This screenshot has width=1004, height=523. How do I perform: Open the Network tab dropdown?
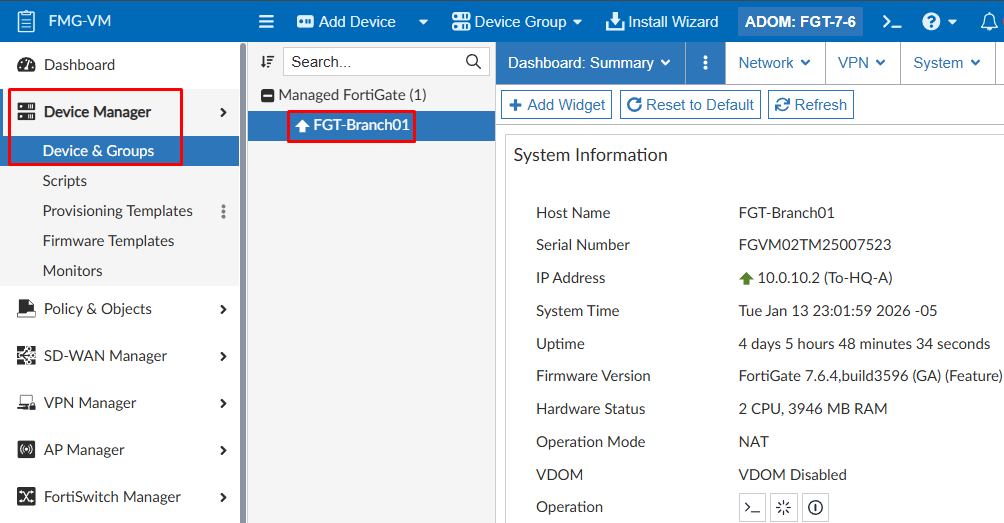tap(775, 63)
